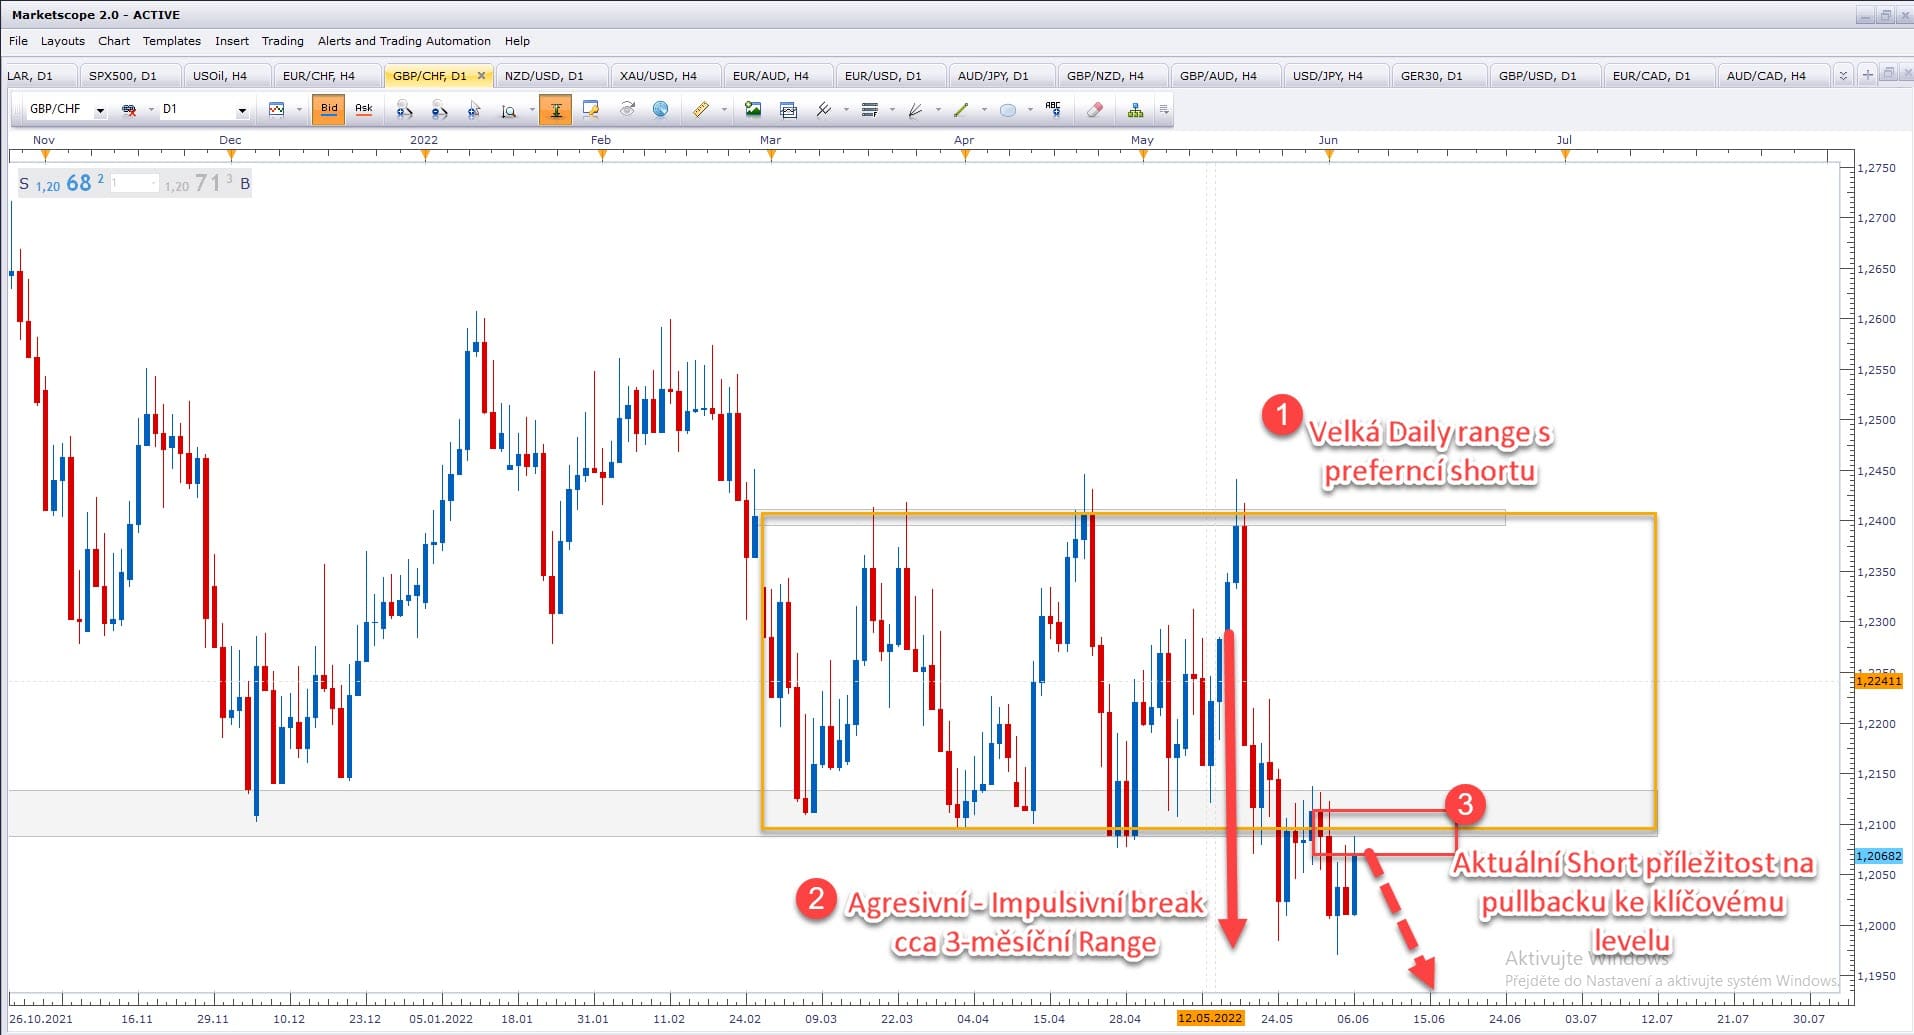Open the Templates menu

click(x=171, y=41)
